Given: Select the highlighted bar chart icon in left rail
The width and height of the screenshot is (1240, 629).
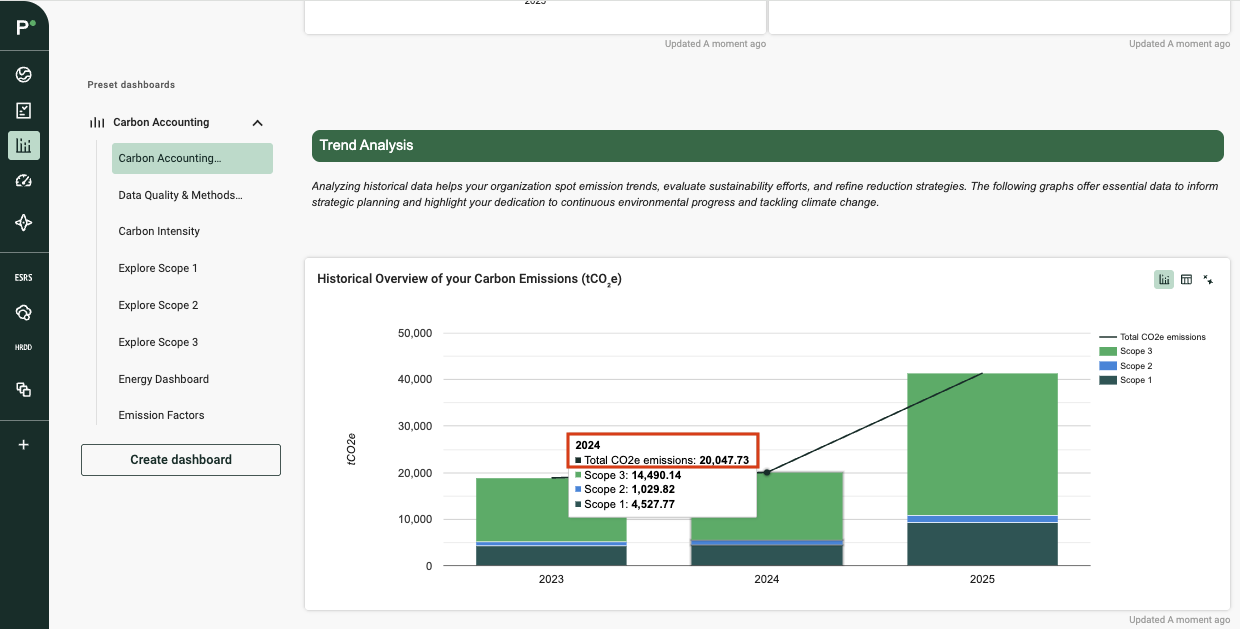Looking at the screenshot, I should [x=24, y=145].
